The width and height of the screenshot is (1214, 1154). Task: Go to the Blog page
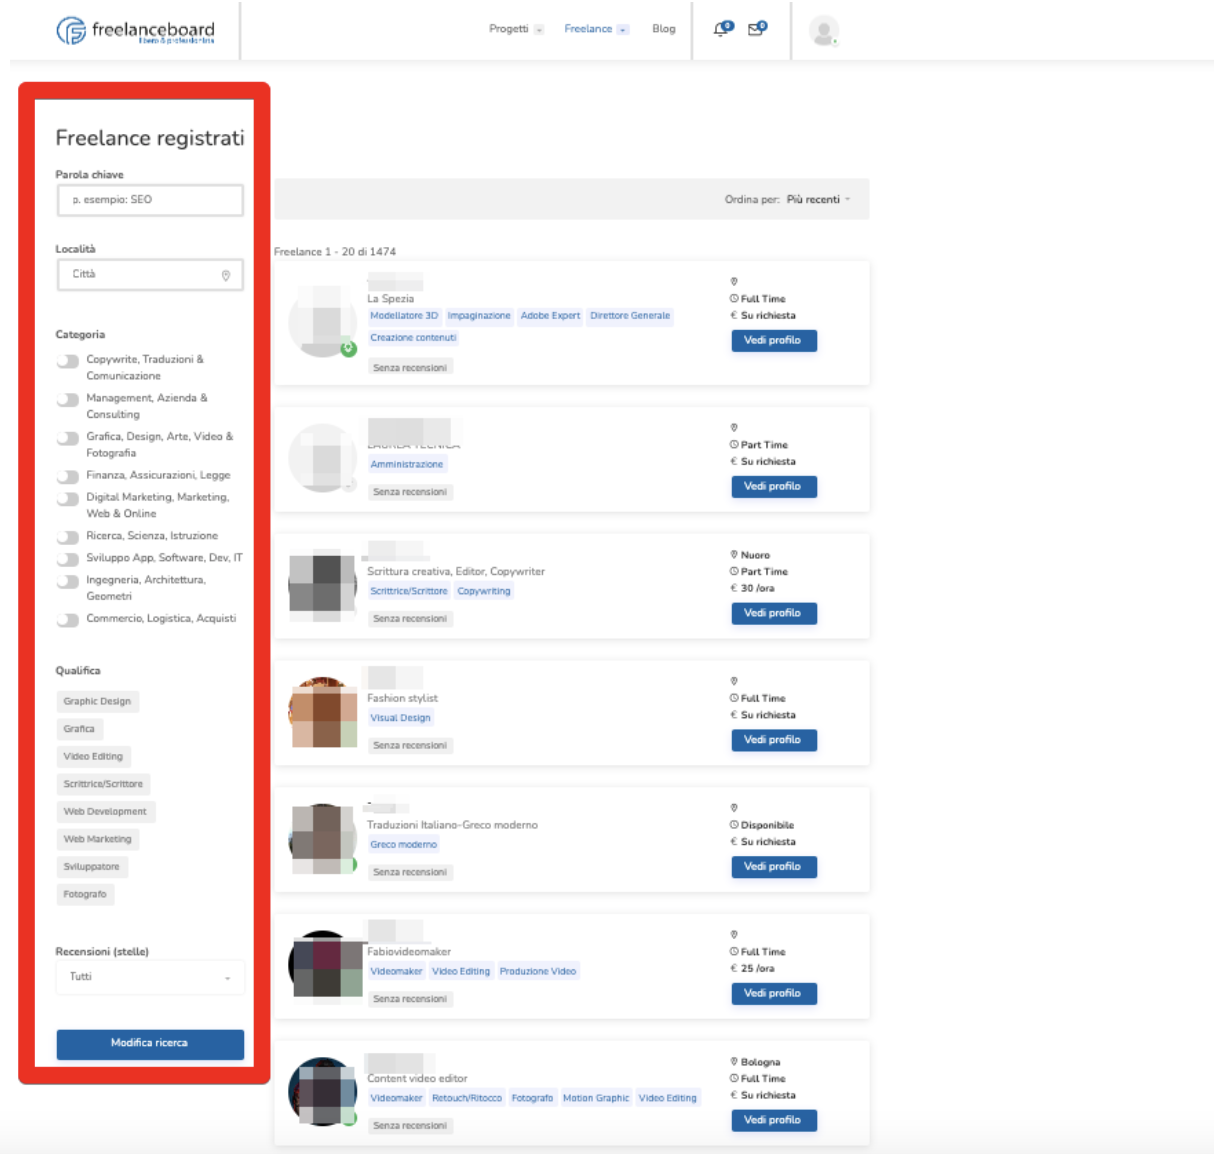pyautogui.click(x=663, y=29)
